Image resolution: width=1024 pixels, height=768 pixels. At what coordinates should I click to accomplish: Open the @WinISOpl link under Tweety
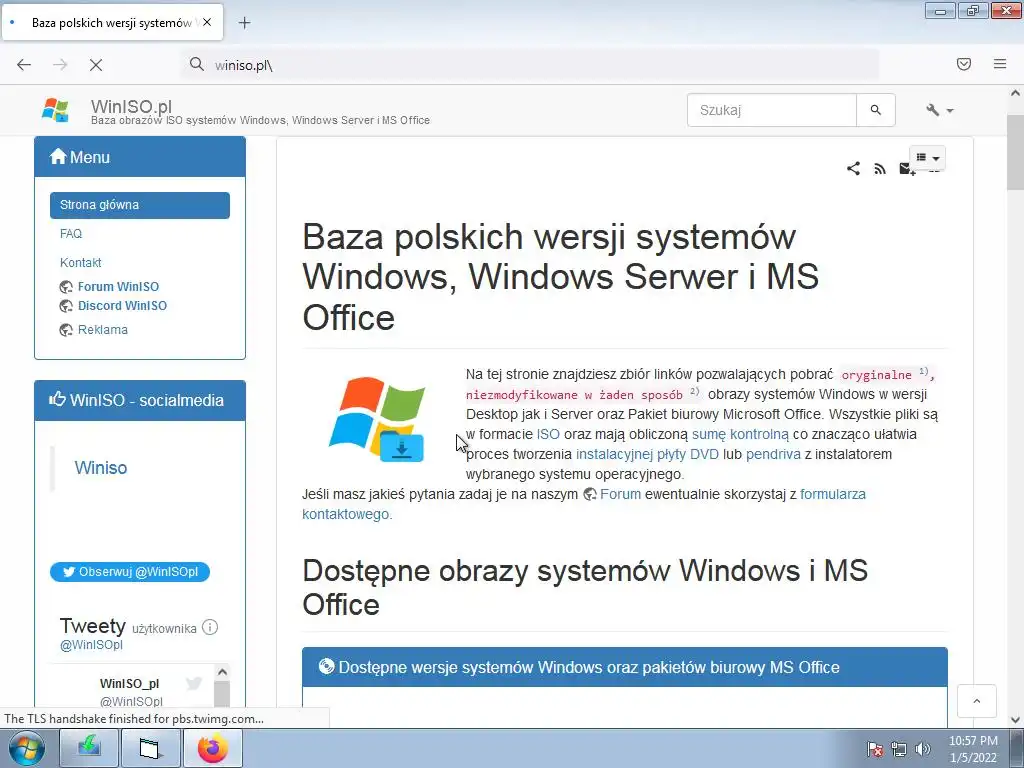click(x=91, y=645)
